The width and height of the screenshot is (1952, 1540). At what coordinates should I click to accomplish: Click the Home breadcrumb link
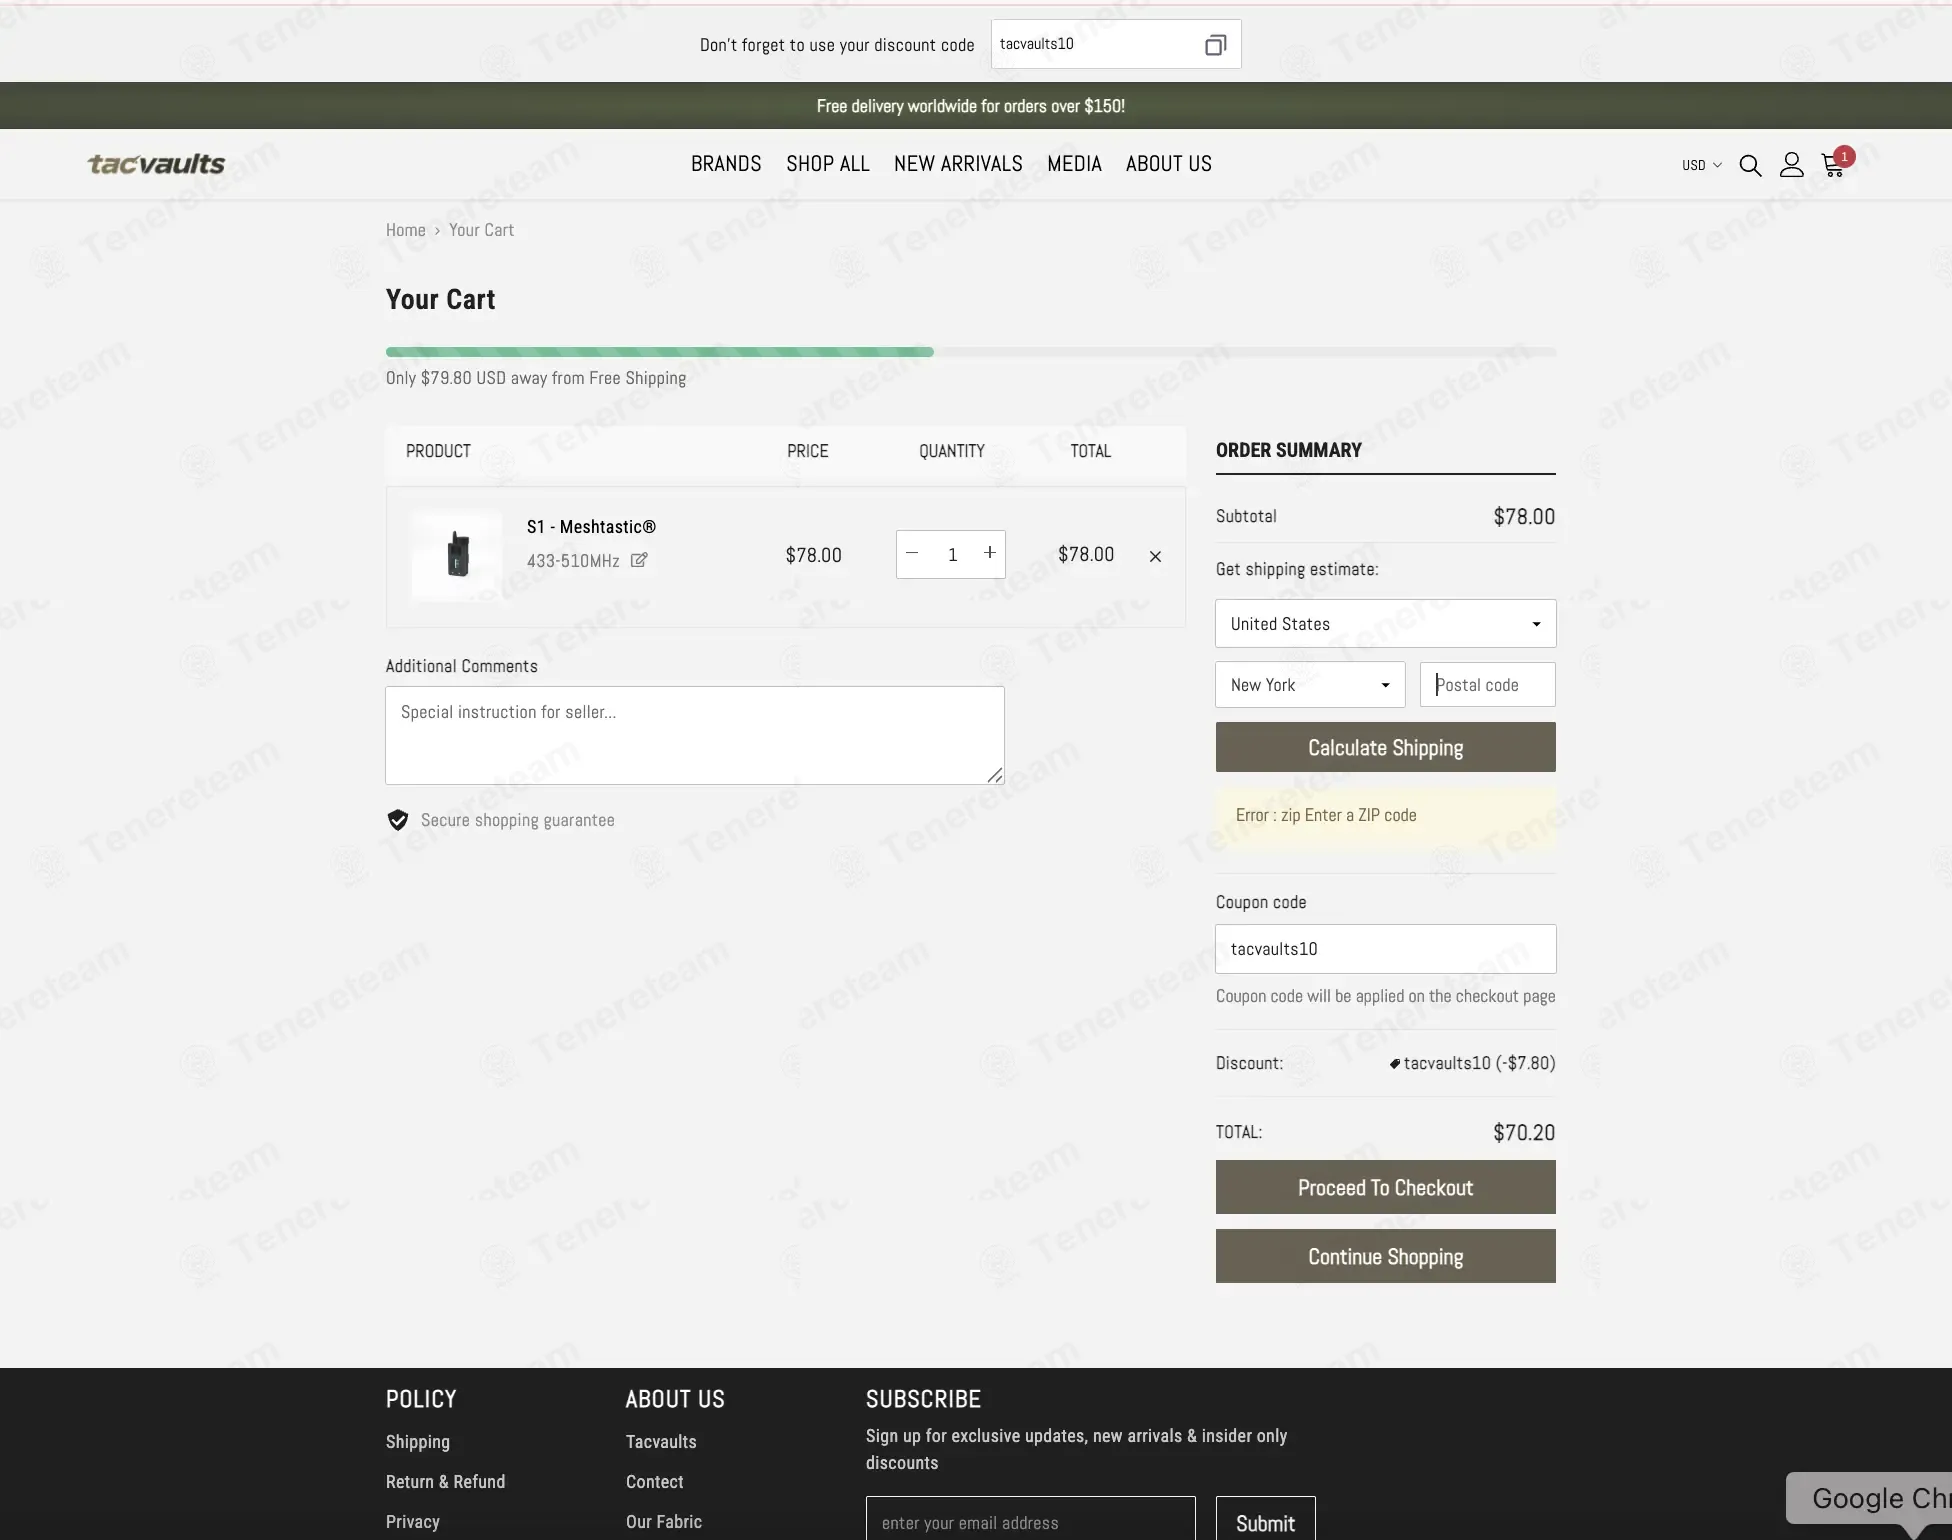click(405, 230)
